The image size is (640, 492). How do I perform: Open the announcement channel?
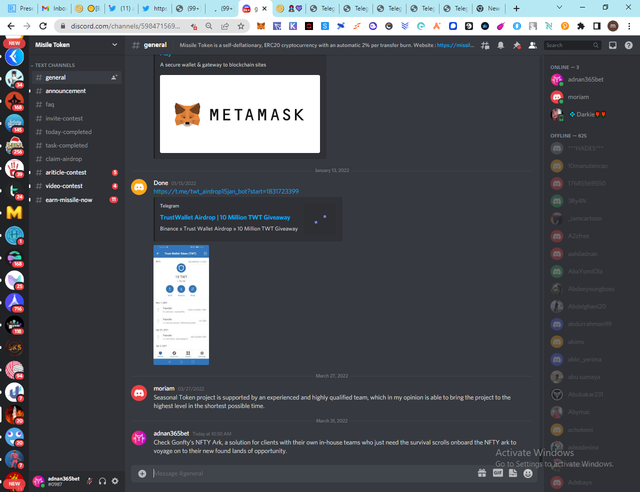coord(76,91)
